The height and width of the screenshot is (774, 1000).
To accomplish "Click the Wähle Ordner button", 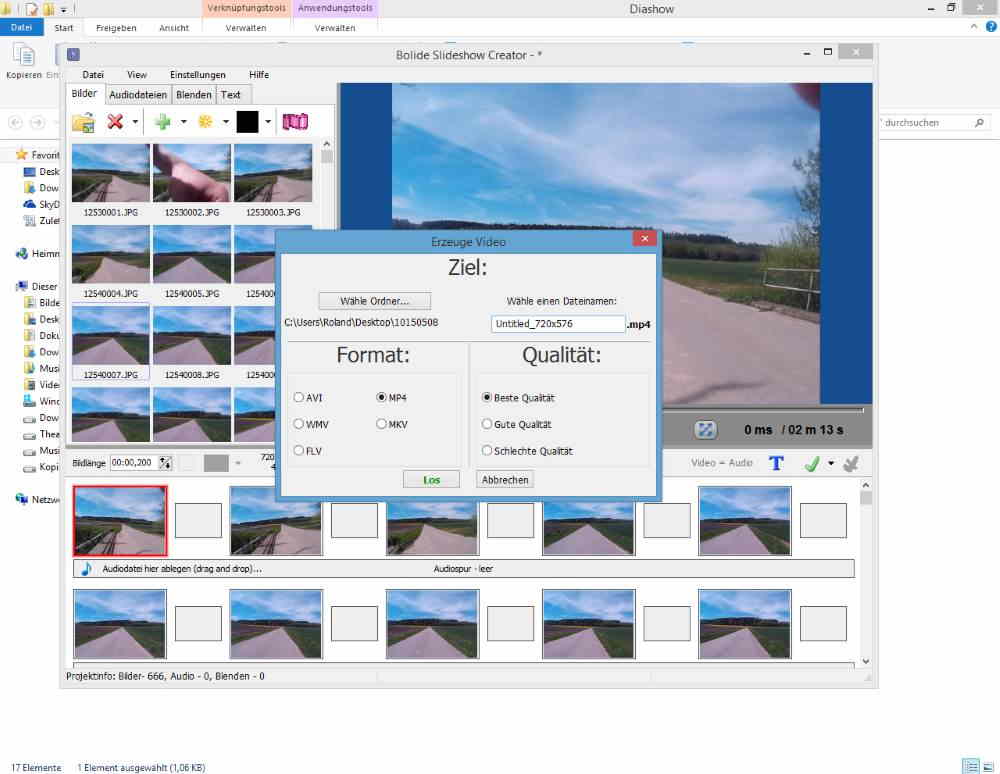I will pos(374,300).
